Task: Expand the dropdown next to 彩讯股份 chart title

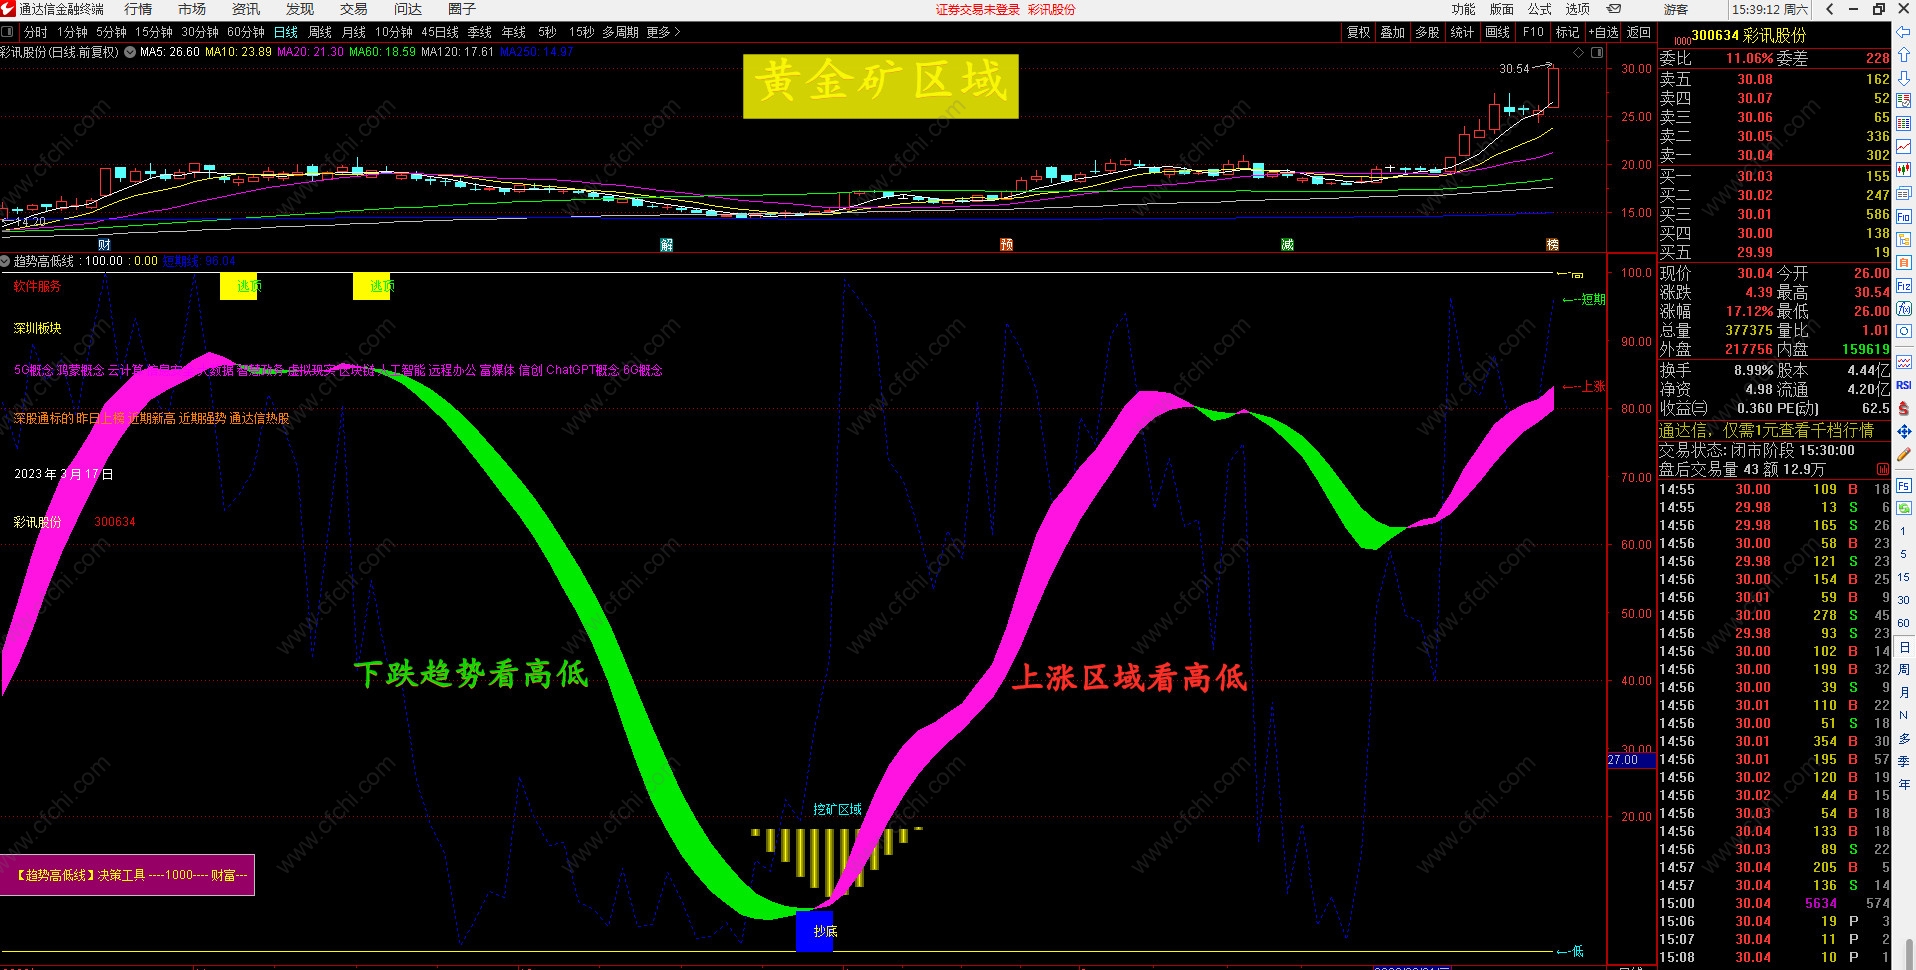Action: pos(130,52)
